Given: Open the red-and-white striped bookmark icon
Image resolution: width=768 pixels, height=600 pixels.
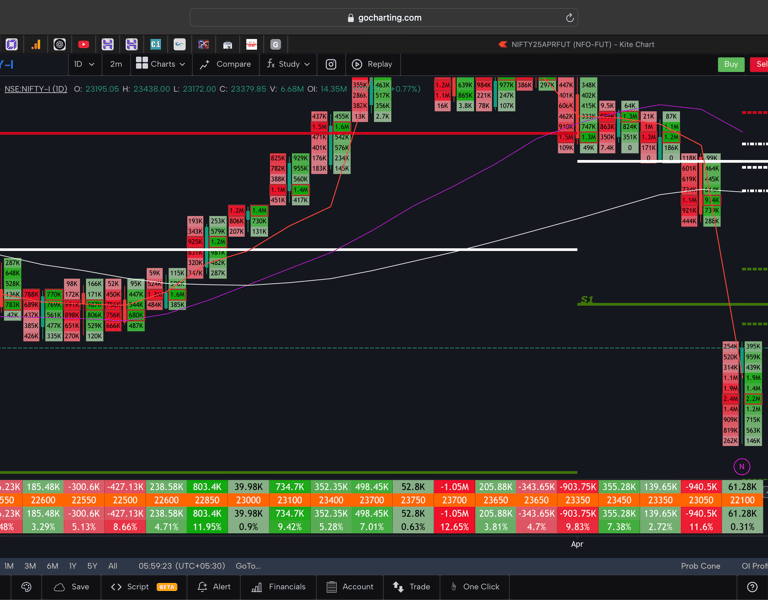Looking at the screenshot, I should click(252, 45).
